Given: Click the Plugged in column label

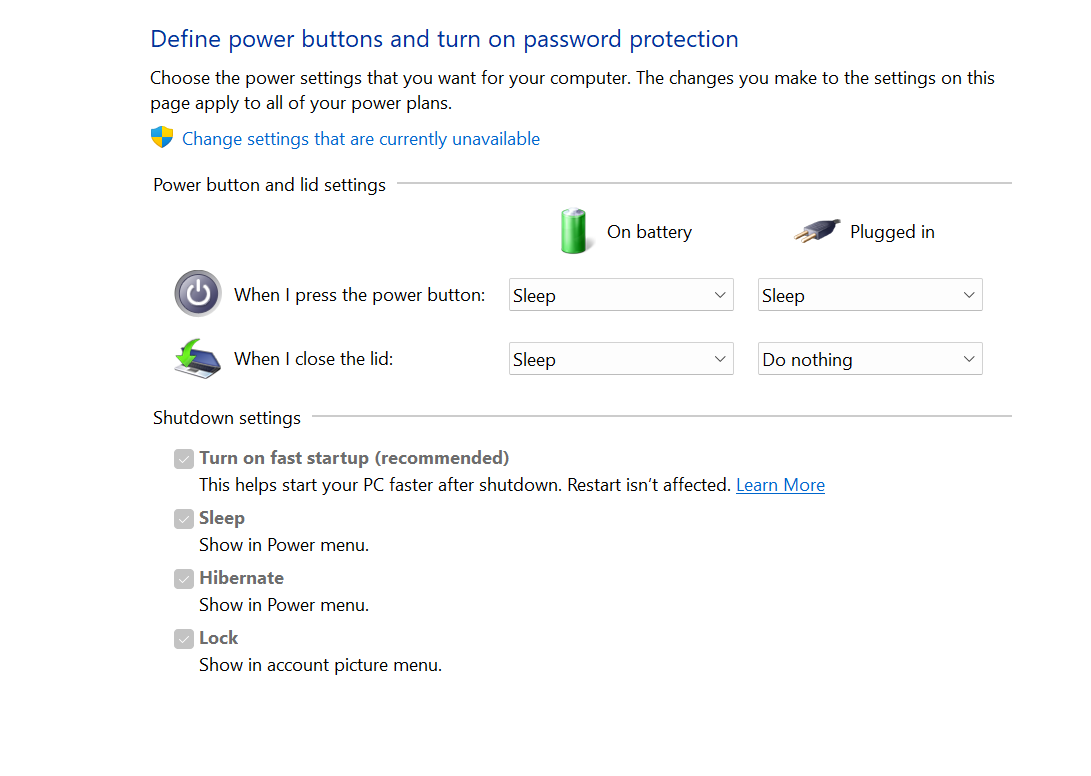Looking at the screenshot, I should (892, 232).
